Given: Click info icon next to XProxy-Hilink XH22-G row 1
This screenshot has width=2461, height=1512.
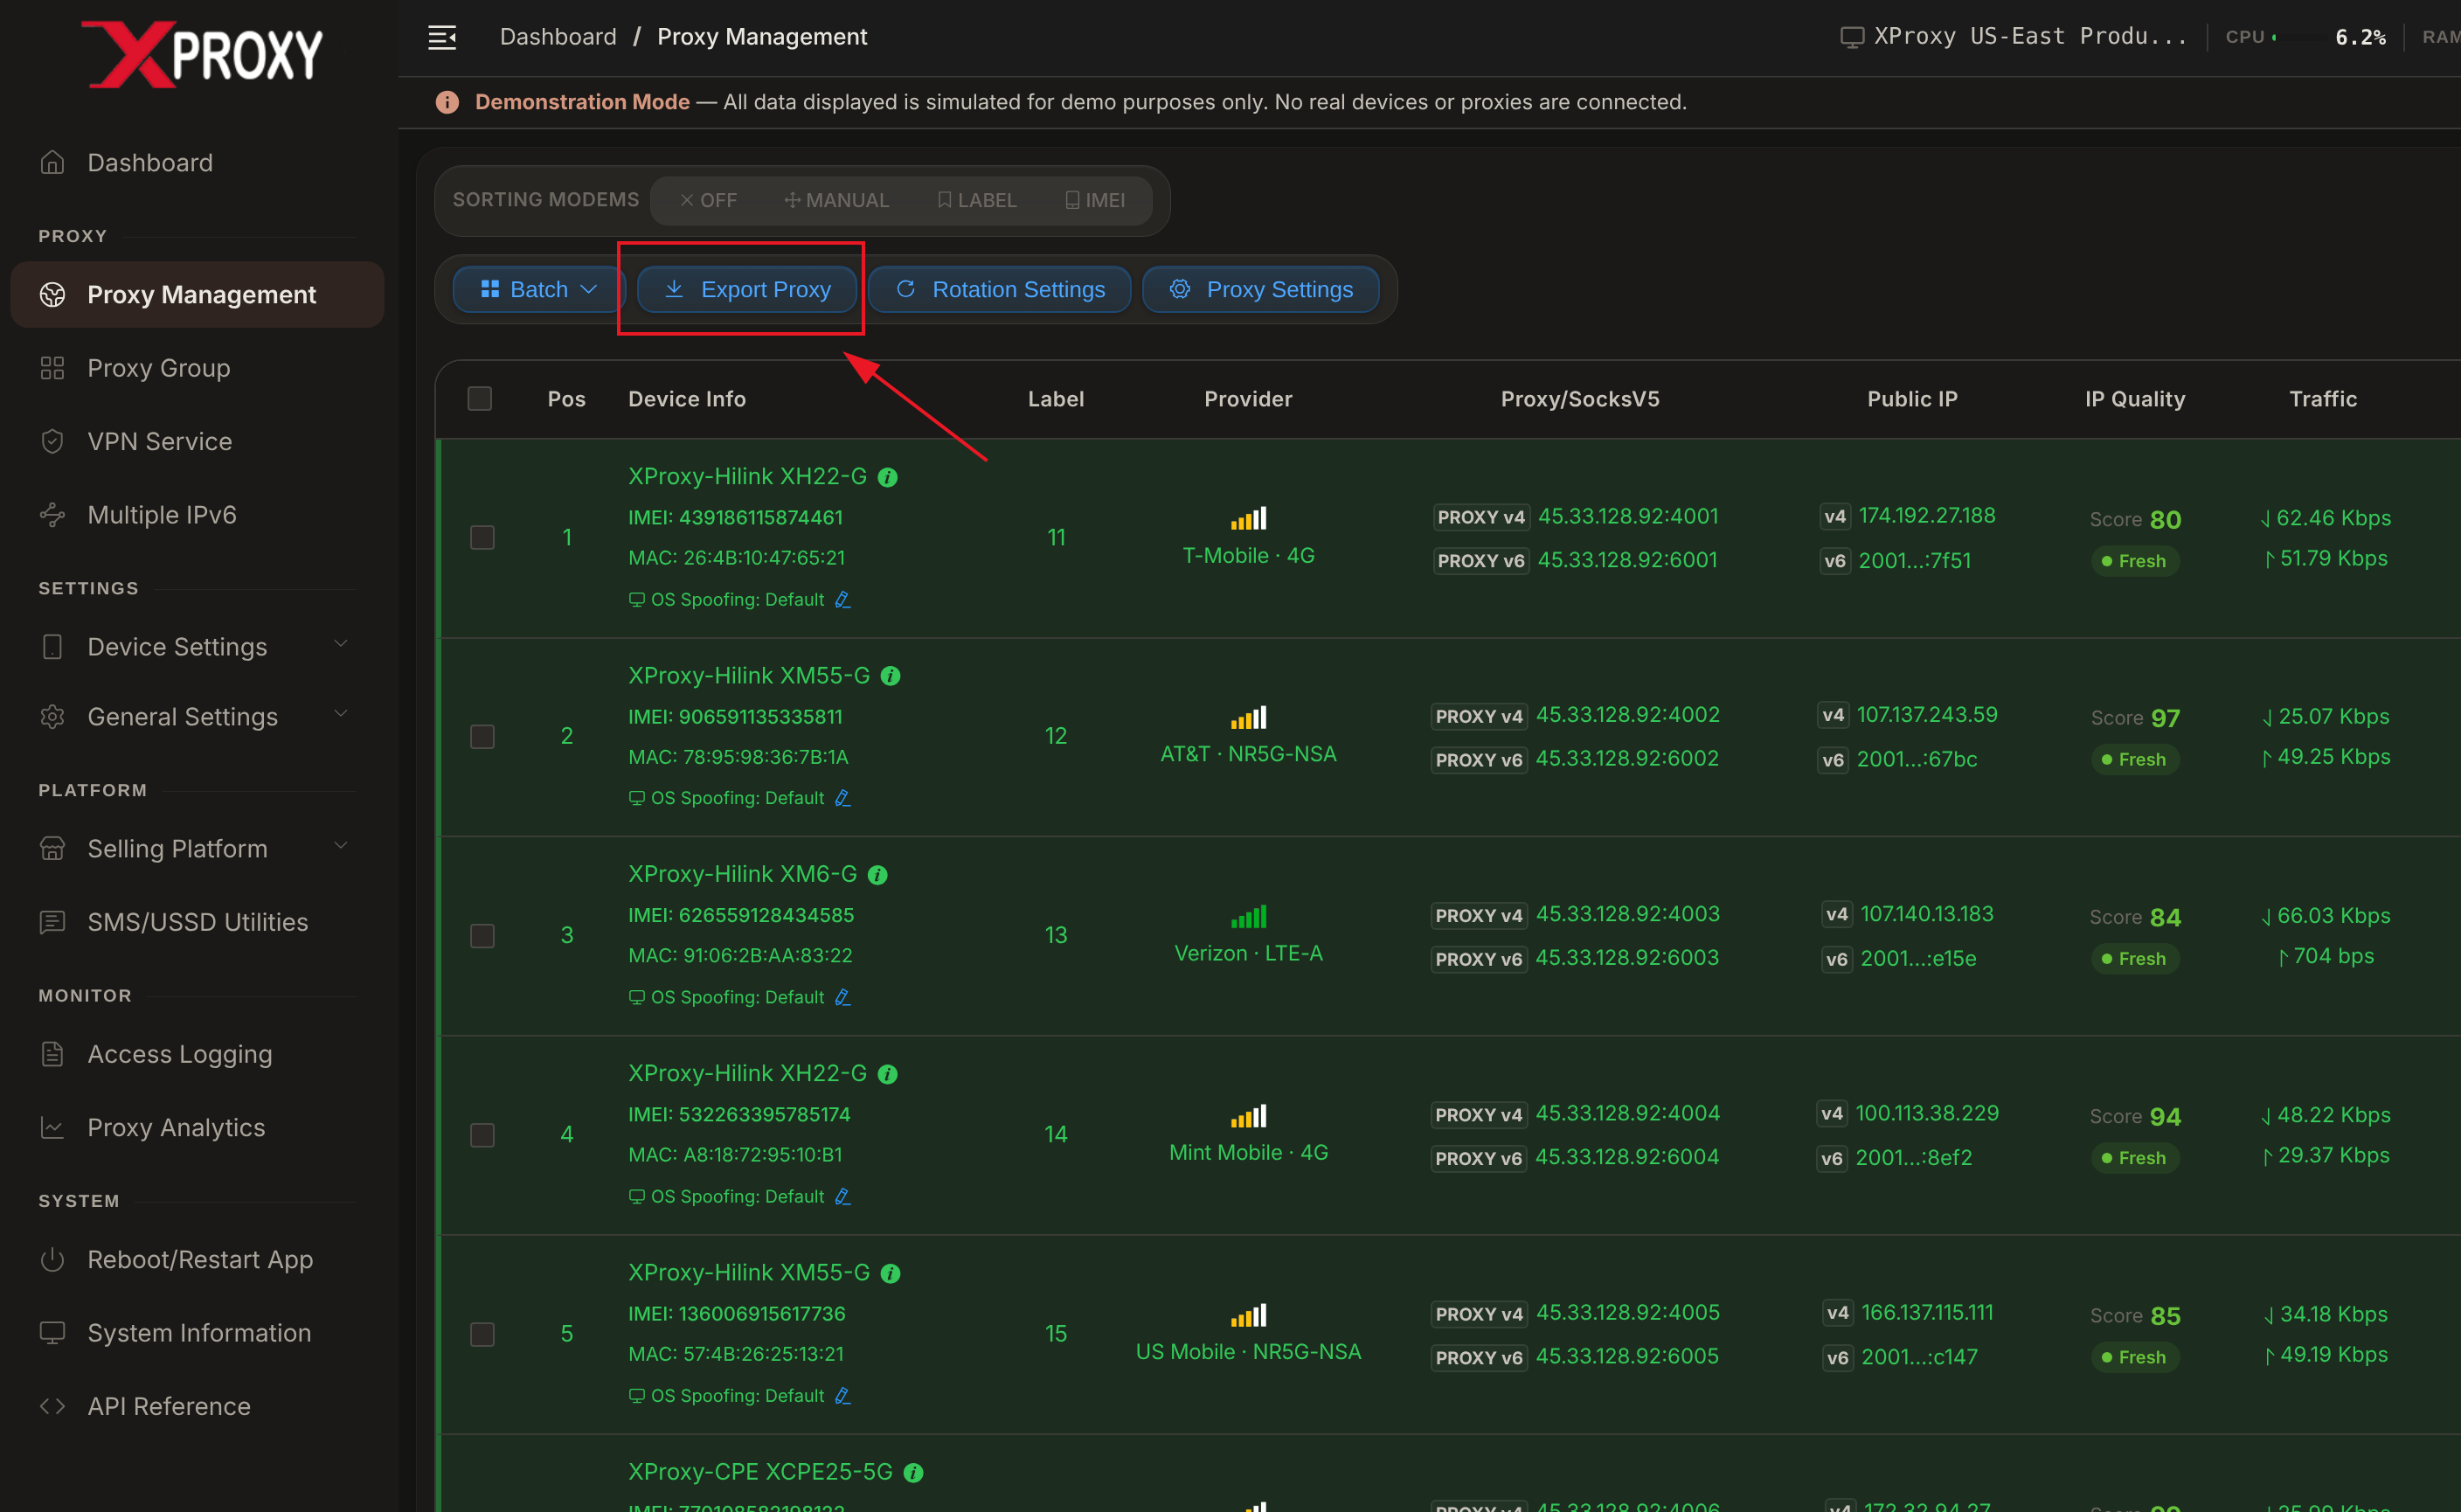Looking at the screenshot, I should tap(887, 478).
